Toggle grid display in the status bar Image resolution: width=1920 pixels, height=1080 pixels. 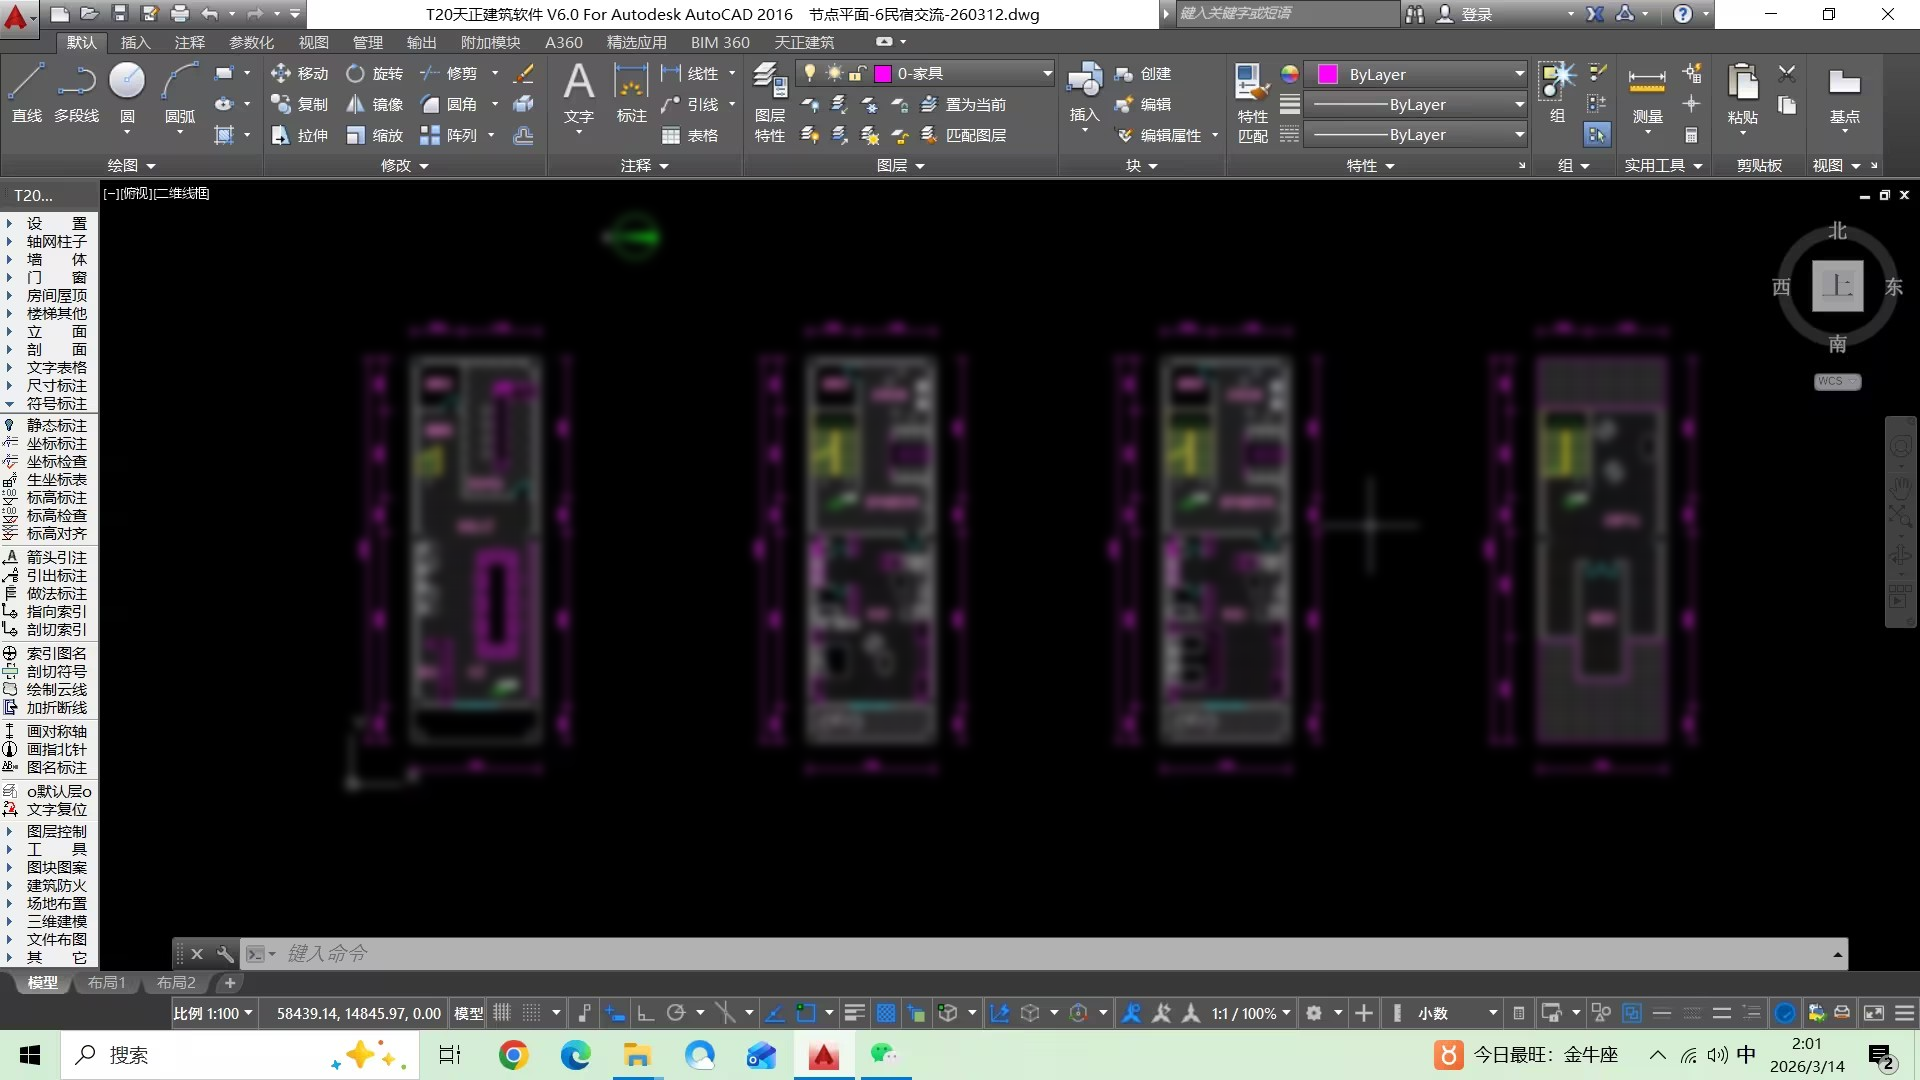click(x=502, y=1013)
